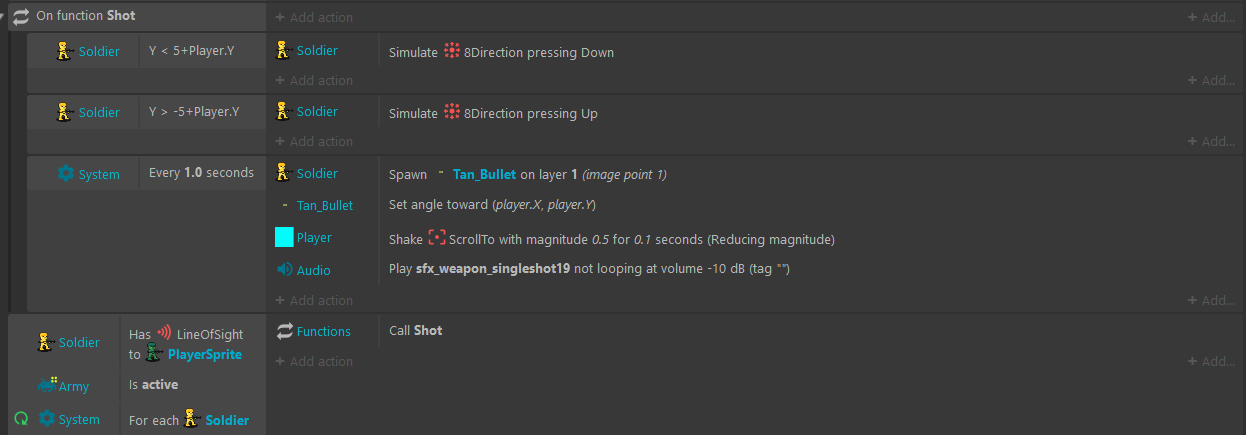Click Add action below the Audio action
1246x435 pixels.
(314, 300)
